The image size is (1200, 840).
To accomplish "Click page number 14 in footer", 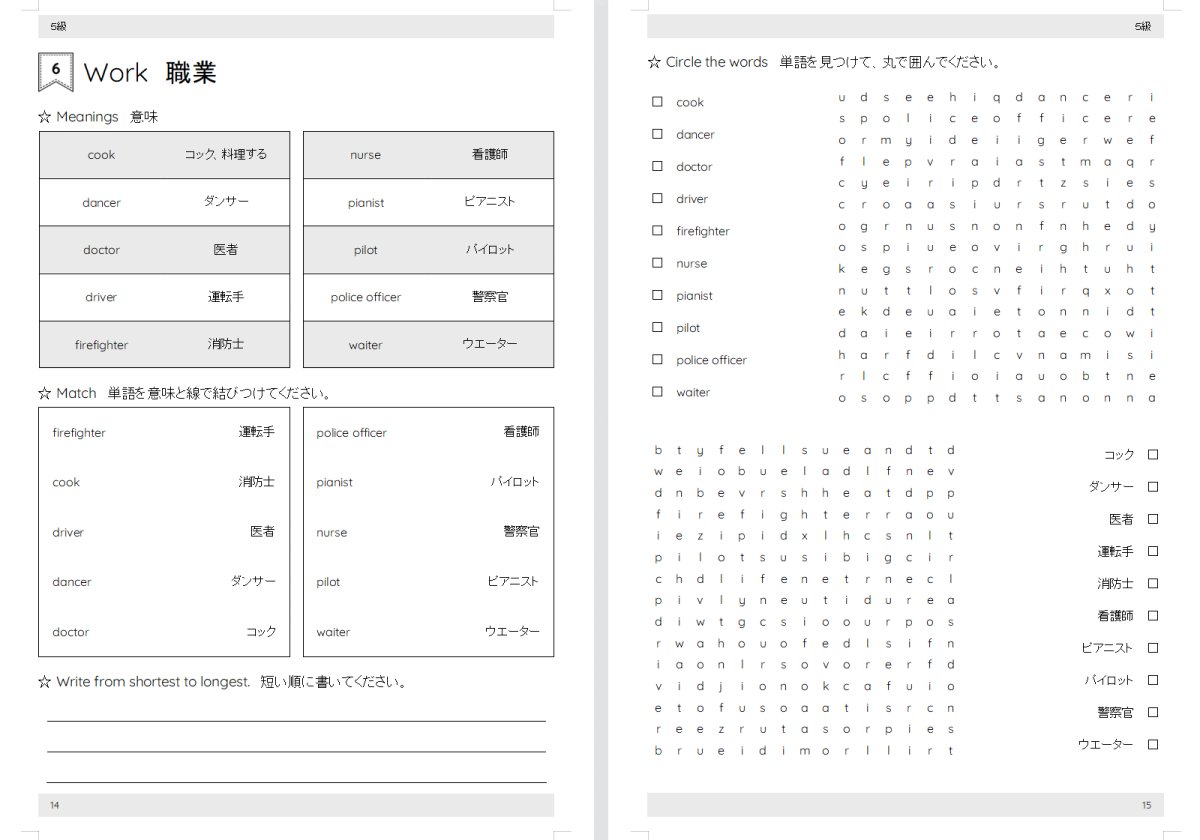I will [x=54, y=805].
